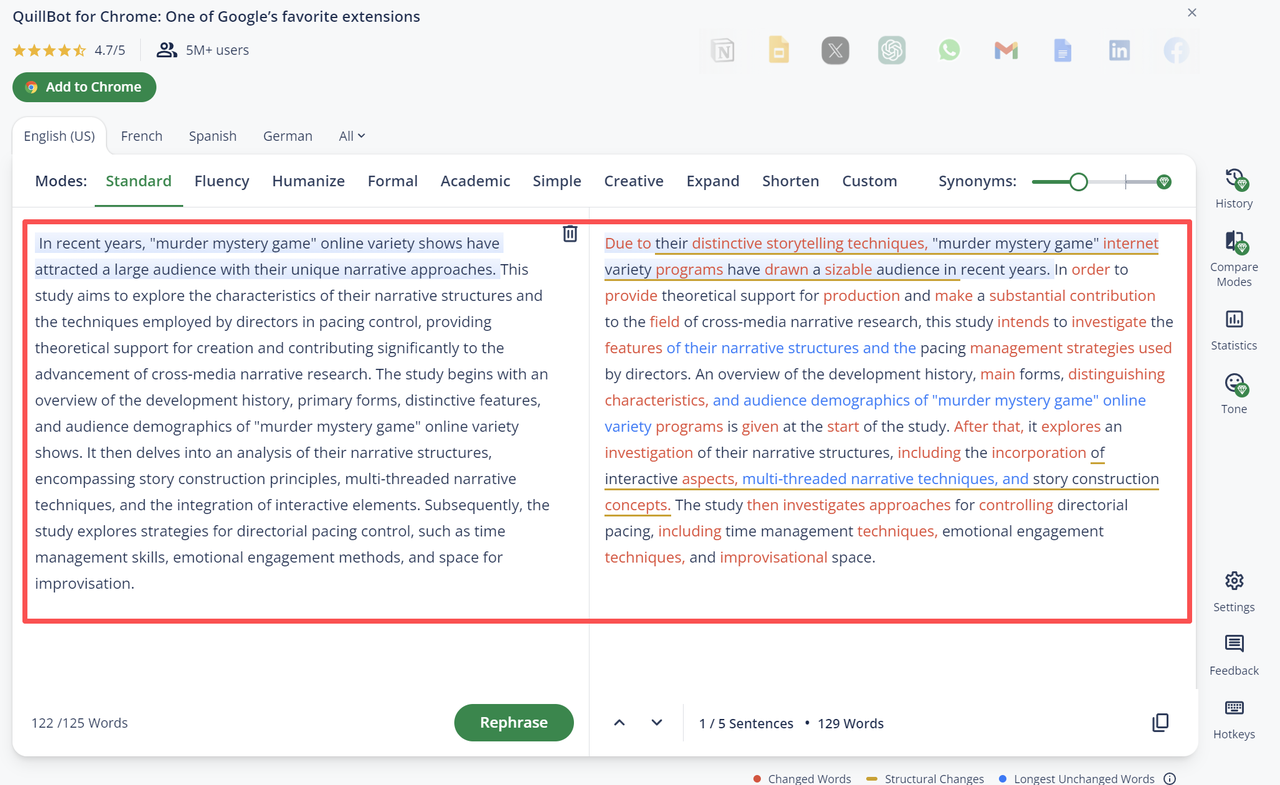
Task: Click info icon beside Longest Unchanged Words
Action: (x=1169, y=779)
